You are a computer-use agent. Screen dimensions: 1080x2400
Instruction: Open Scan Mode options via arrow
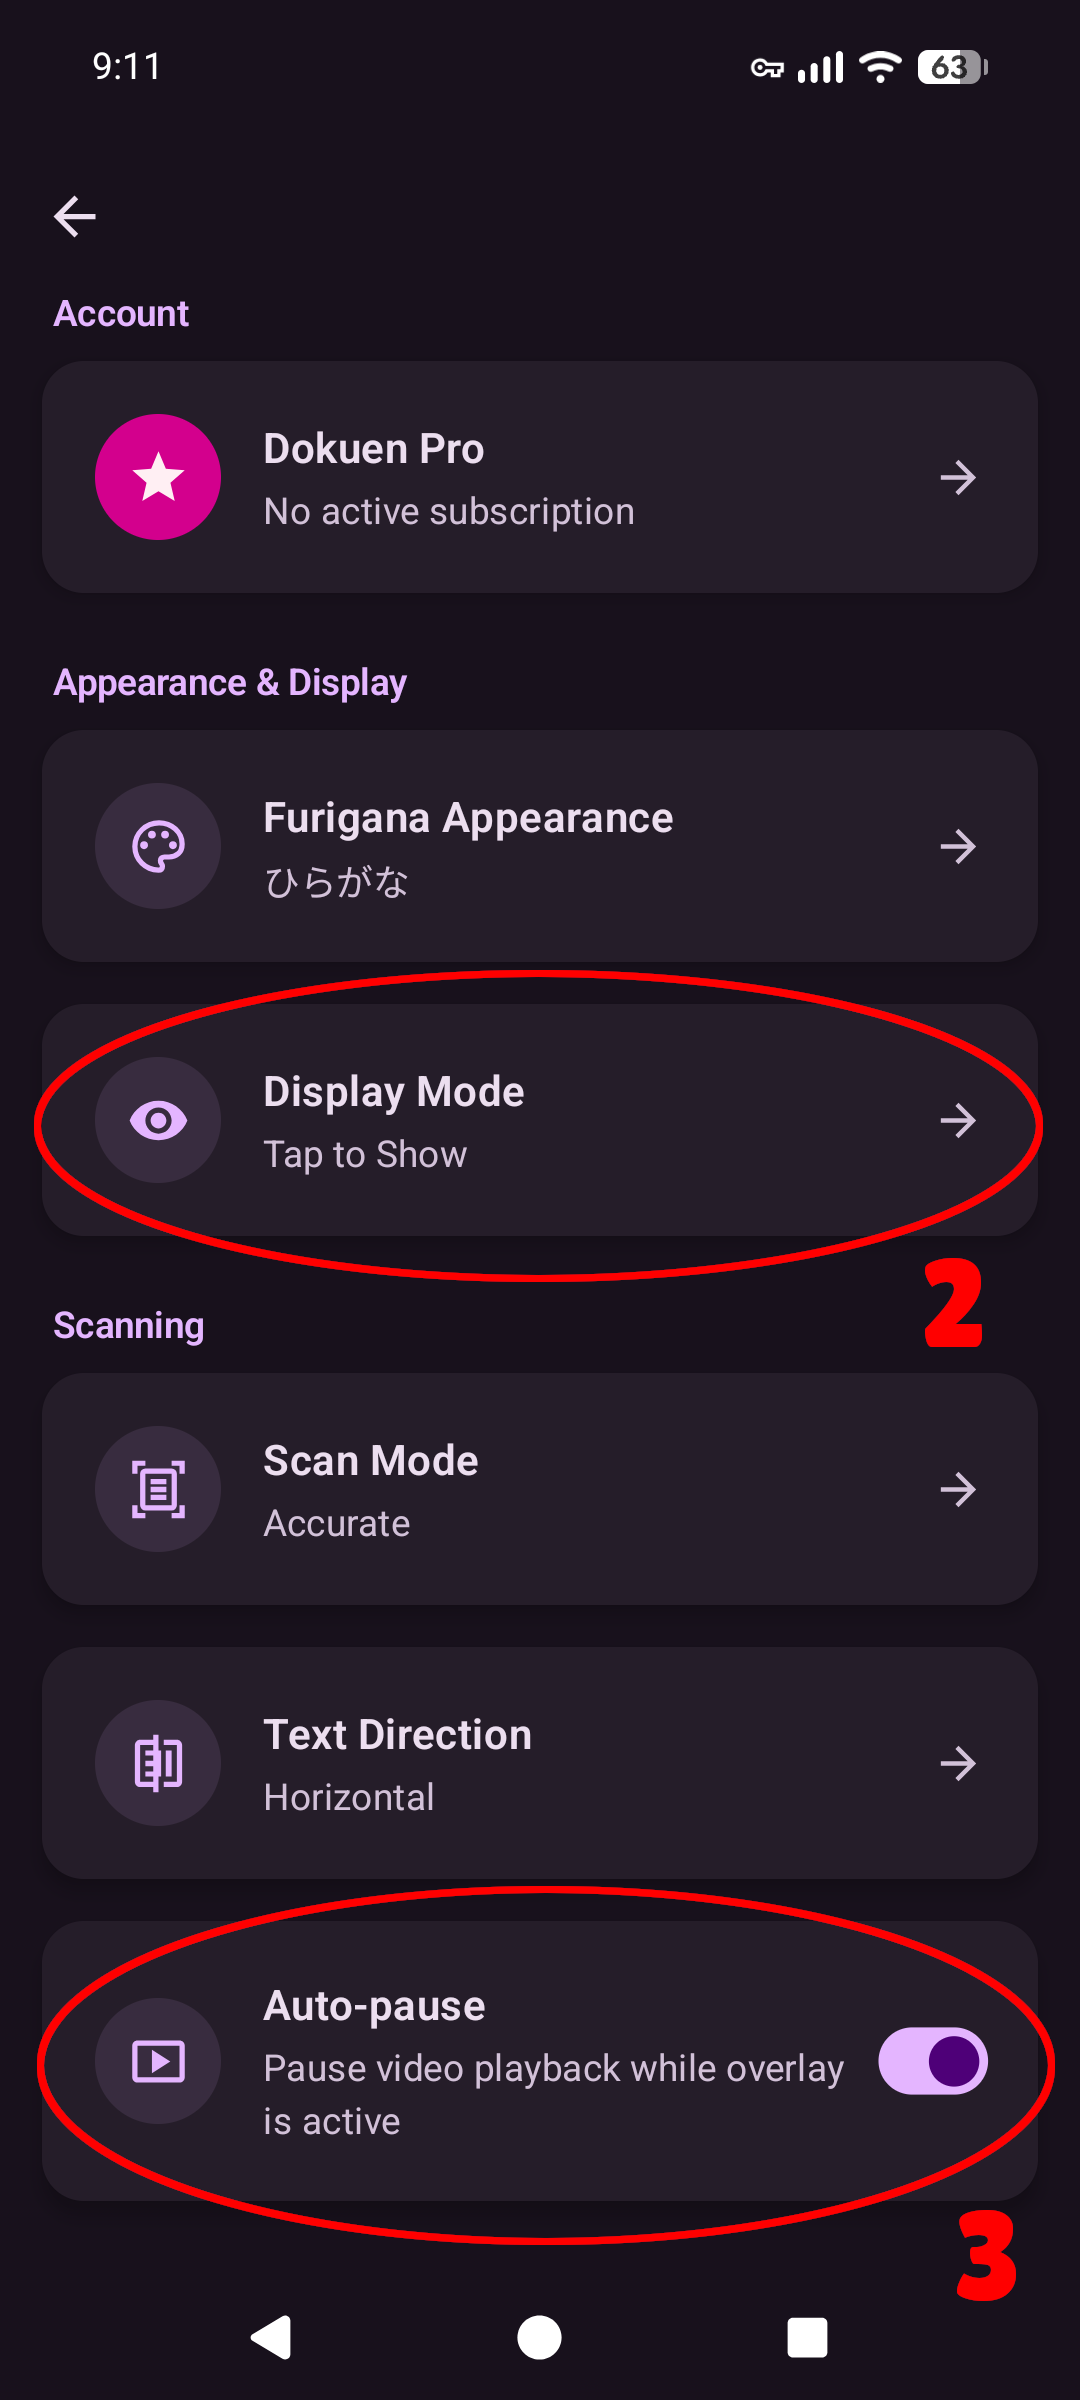[x=958, y=1489]
